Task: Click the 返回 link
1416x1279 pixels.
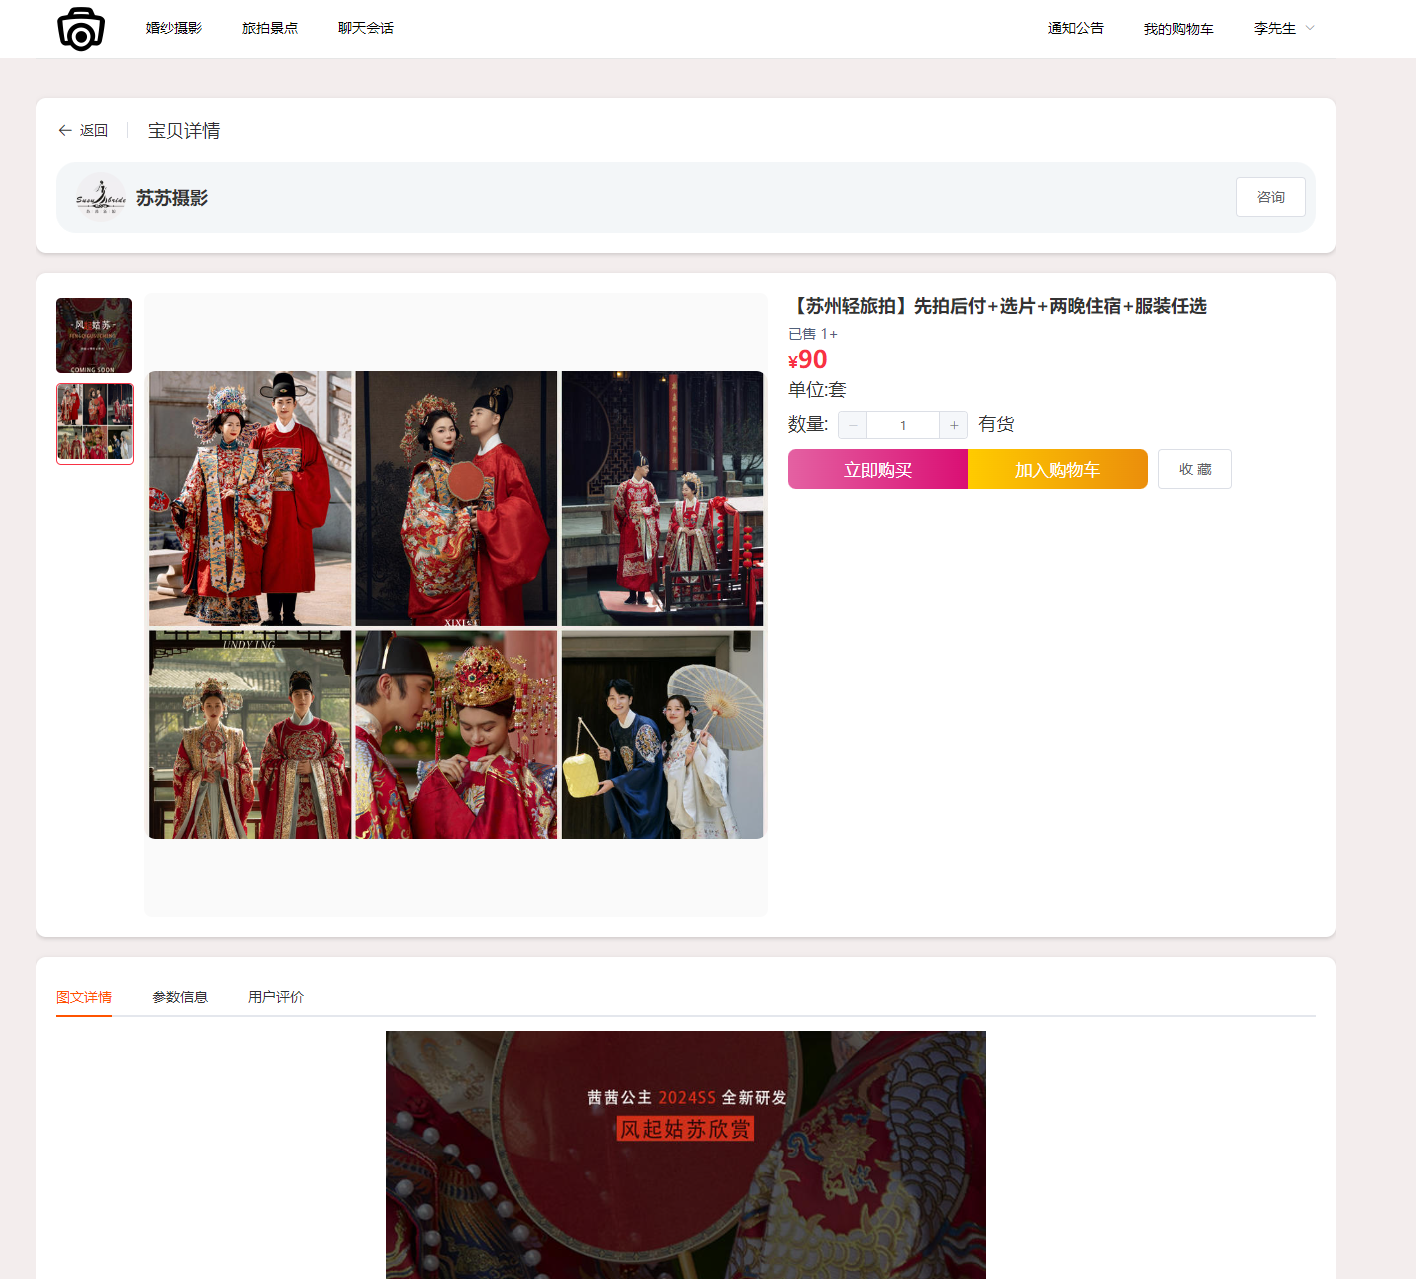Action: (94, 130)
